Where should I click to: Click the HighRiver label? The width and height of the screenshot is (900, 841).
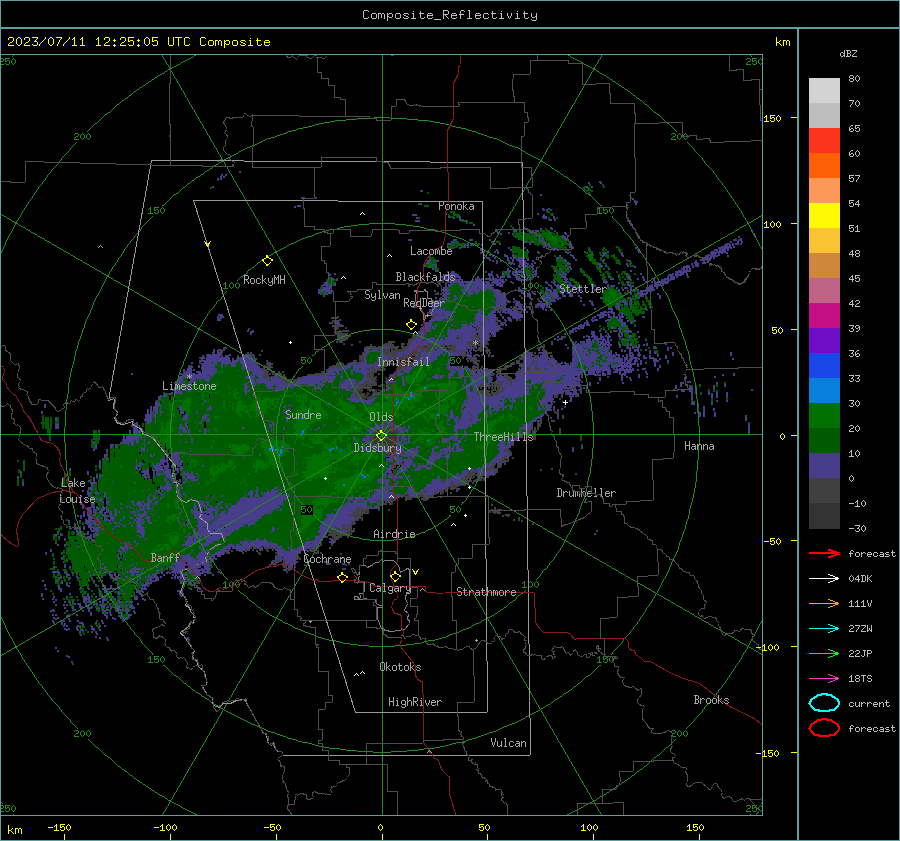pos(415,702)
